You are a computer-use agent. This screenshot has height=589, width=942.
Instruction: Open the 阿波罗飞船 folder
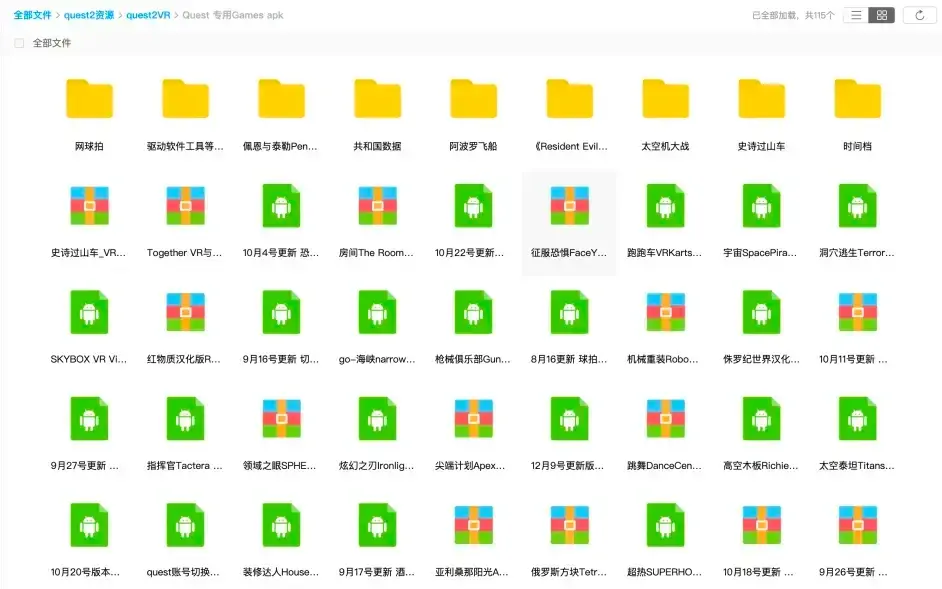coord(473,100)
